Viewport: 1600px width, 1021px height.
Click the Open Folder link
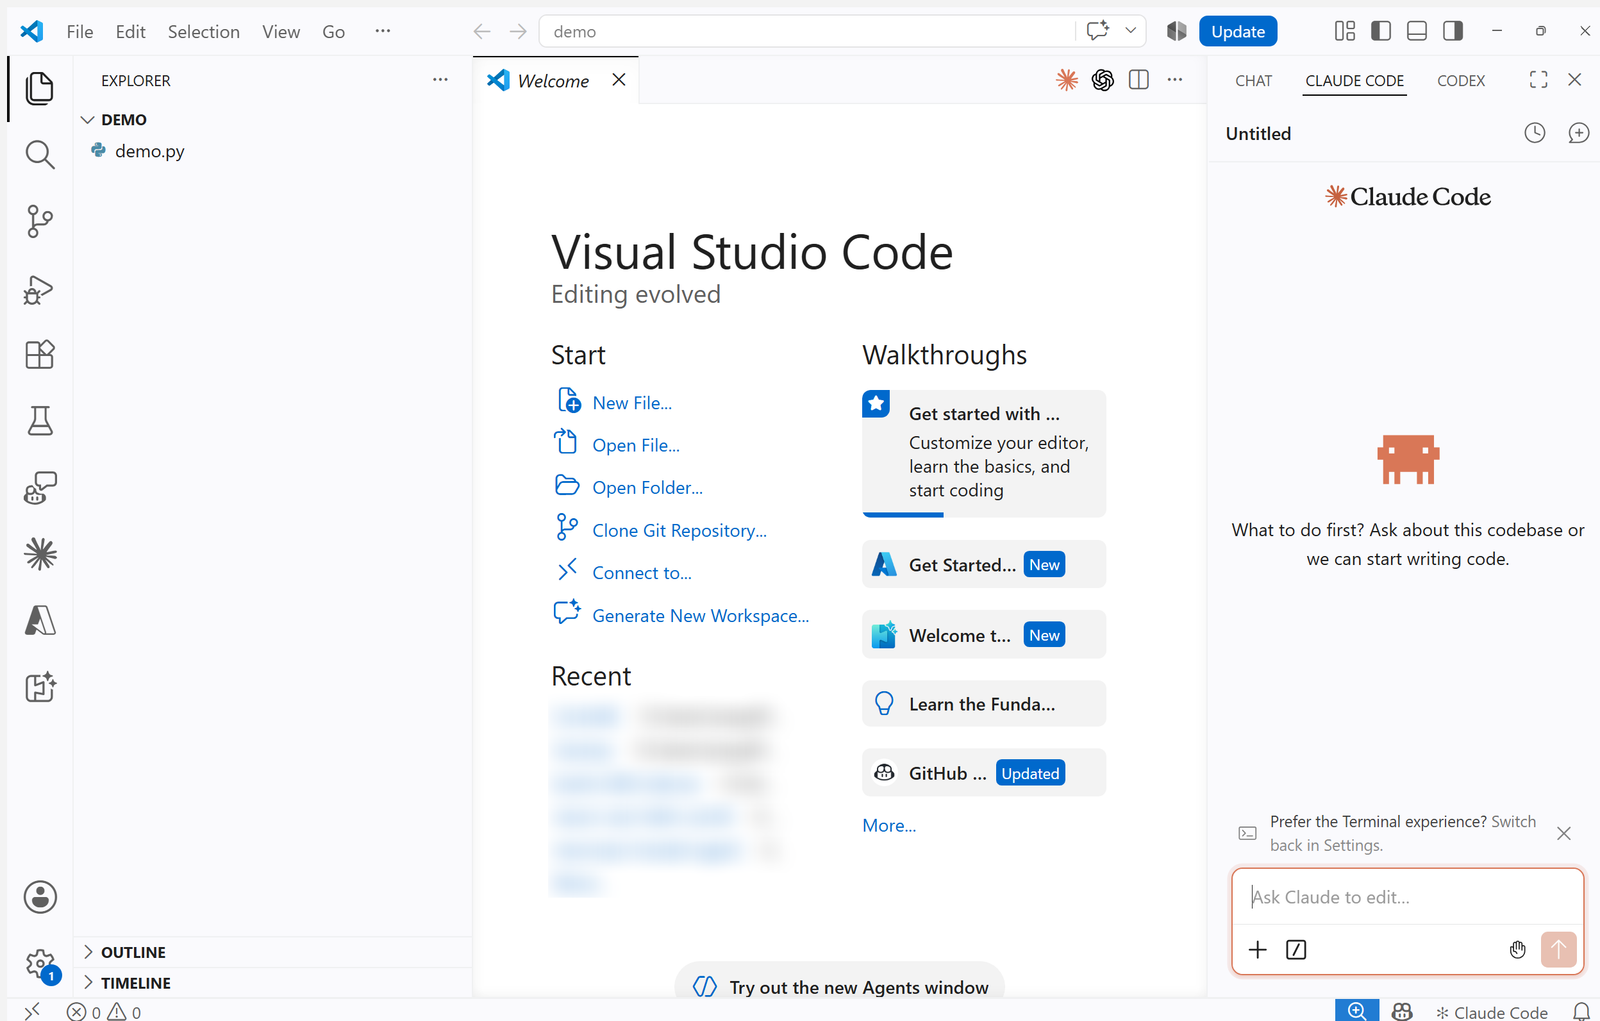click(648, 488)
